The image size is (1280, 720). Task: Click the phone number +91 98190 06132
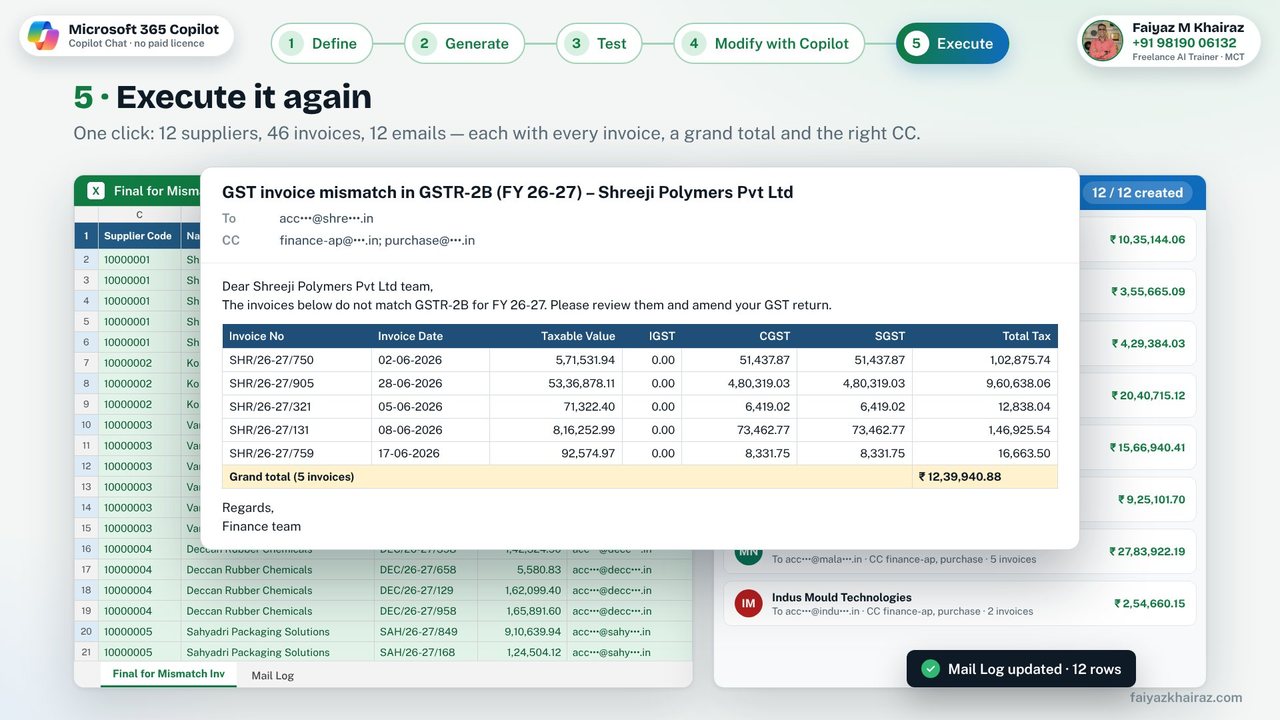click(1184, 43)
